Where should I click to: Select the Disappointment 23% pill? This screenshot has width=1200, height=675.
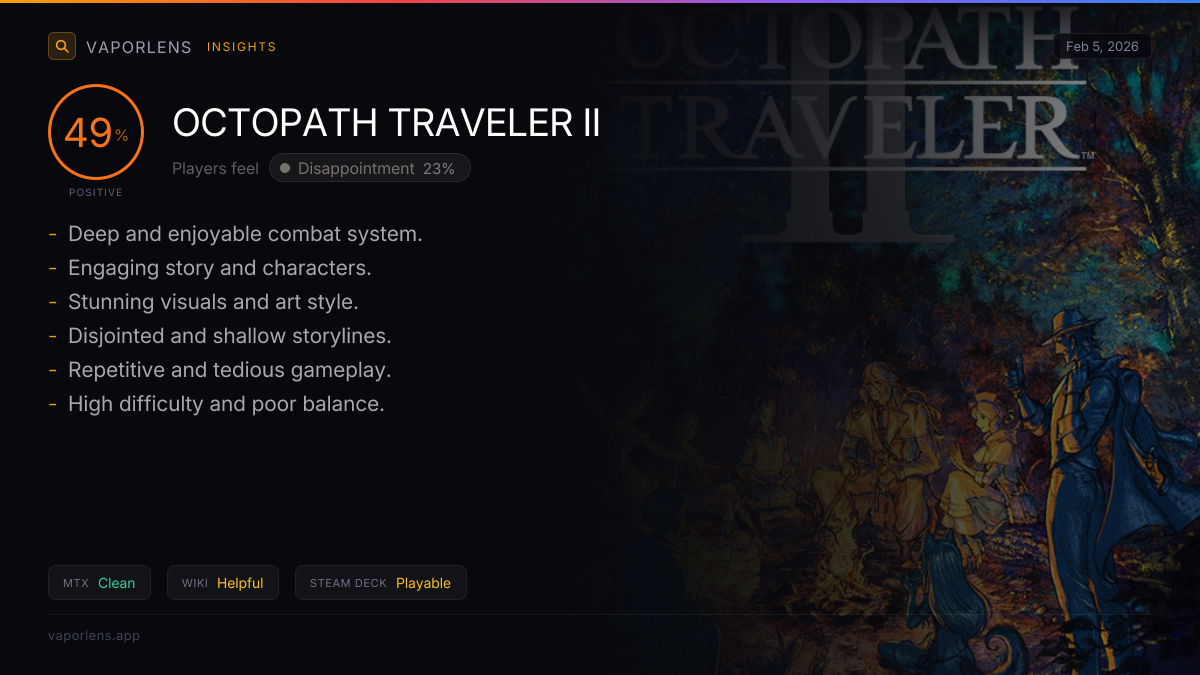[x=370, y=169]
